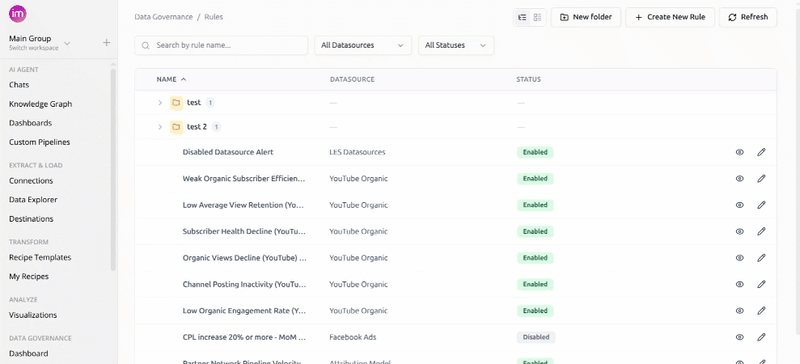The image size is (800, 364).
Task: Click Create New Rule button
Action: pyautogui.click(x=670, y=17)
